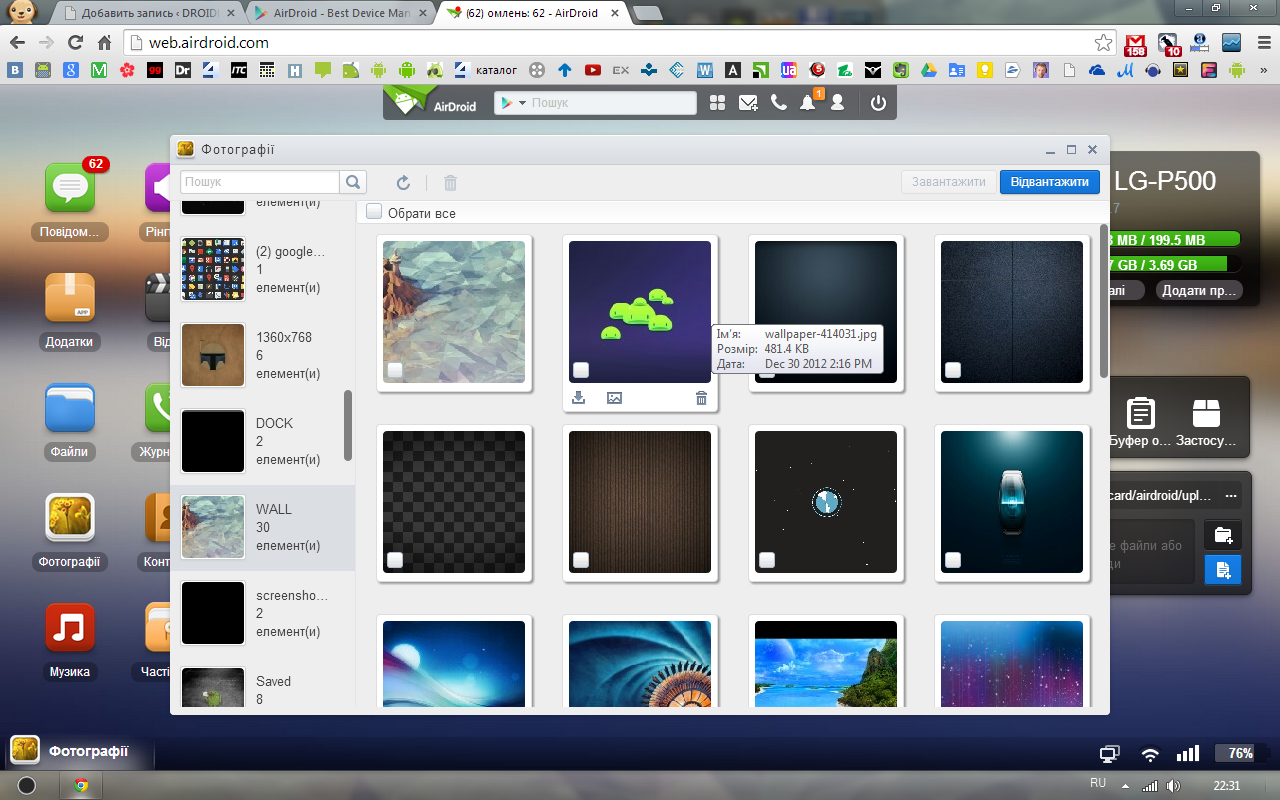
Task: Click the refresh icon in Фотографії window
Action: pos(403,183)
